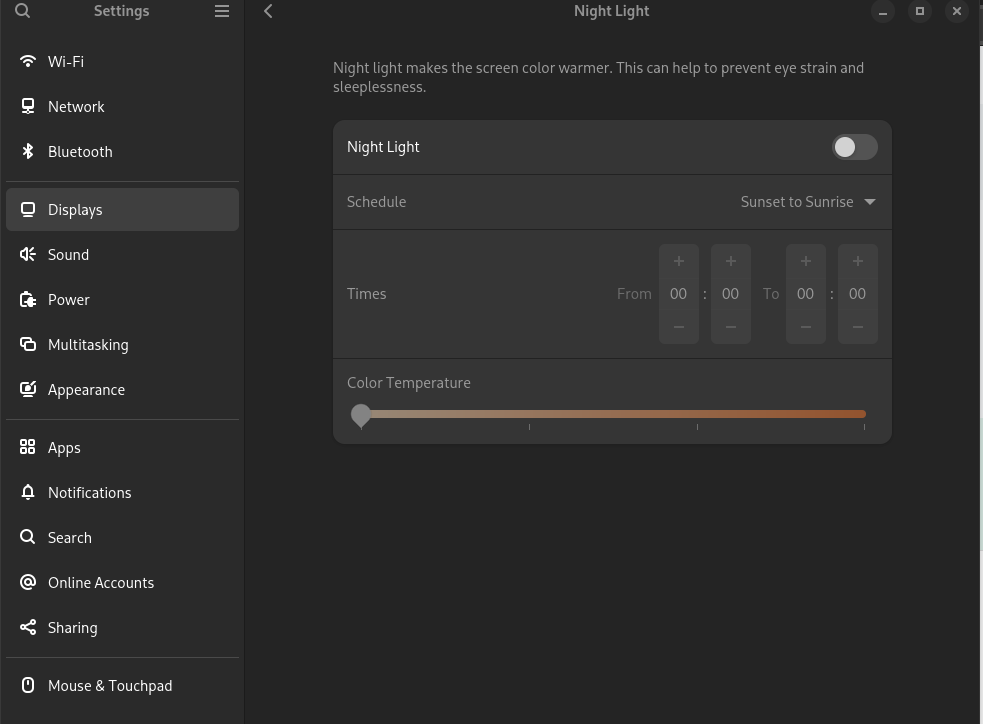983x724 pixels.
Task: Increase the From minutes value
Action: point(730,261)
